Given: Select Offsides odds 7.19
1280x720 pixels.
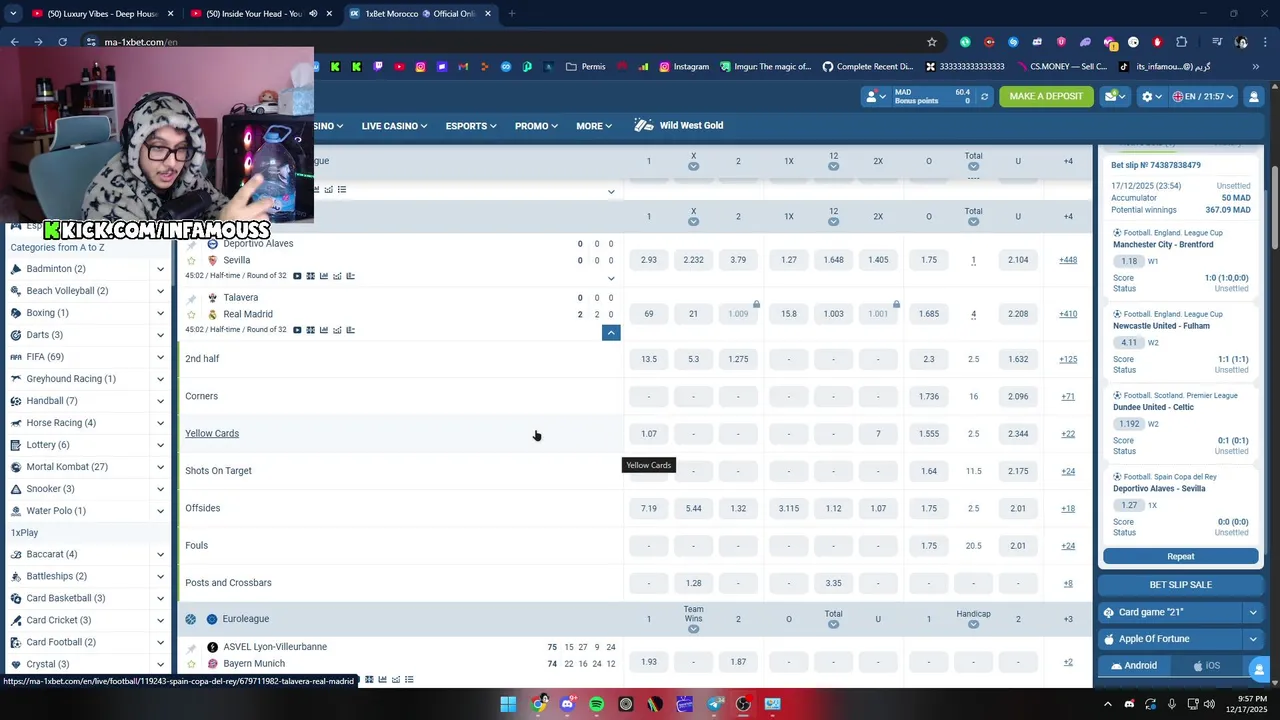Looking at the screenshot, I should (x=649, y=508).
